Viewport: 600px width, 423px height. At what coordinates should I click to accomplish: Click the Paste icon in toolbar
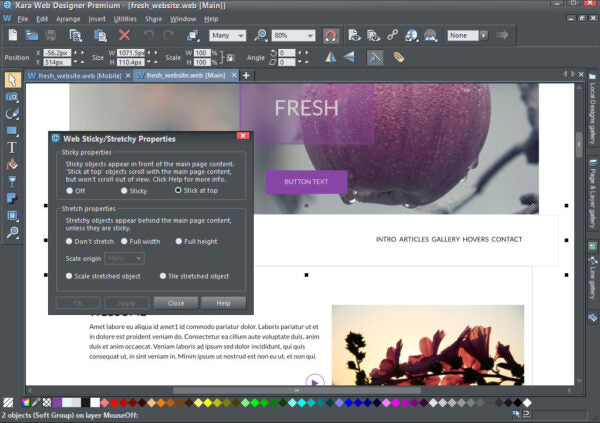pos(101,35)
